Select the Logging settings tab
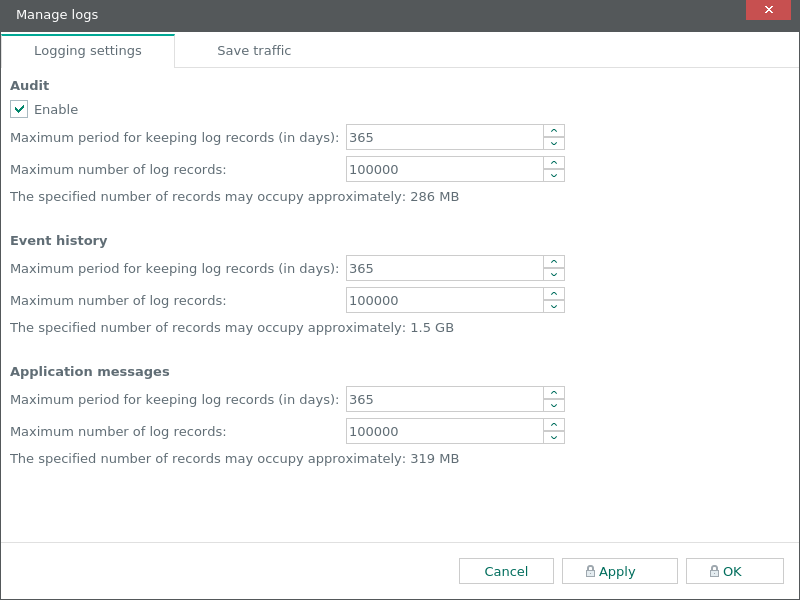The width and height of the screenshot is (800, 600). [88, 51]
